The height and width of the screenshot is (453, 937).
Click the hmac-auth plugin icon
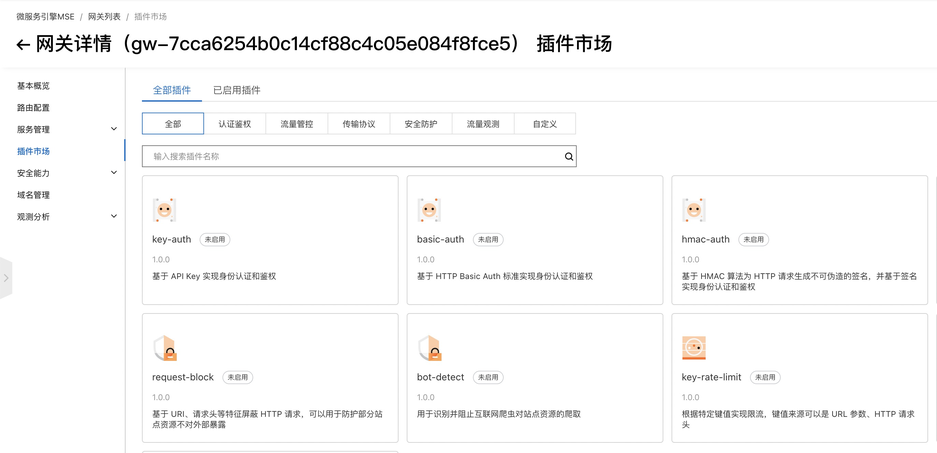(x=694, y=210)
